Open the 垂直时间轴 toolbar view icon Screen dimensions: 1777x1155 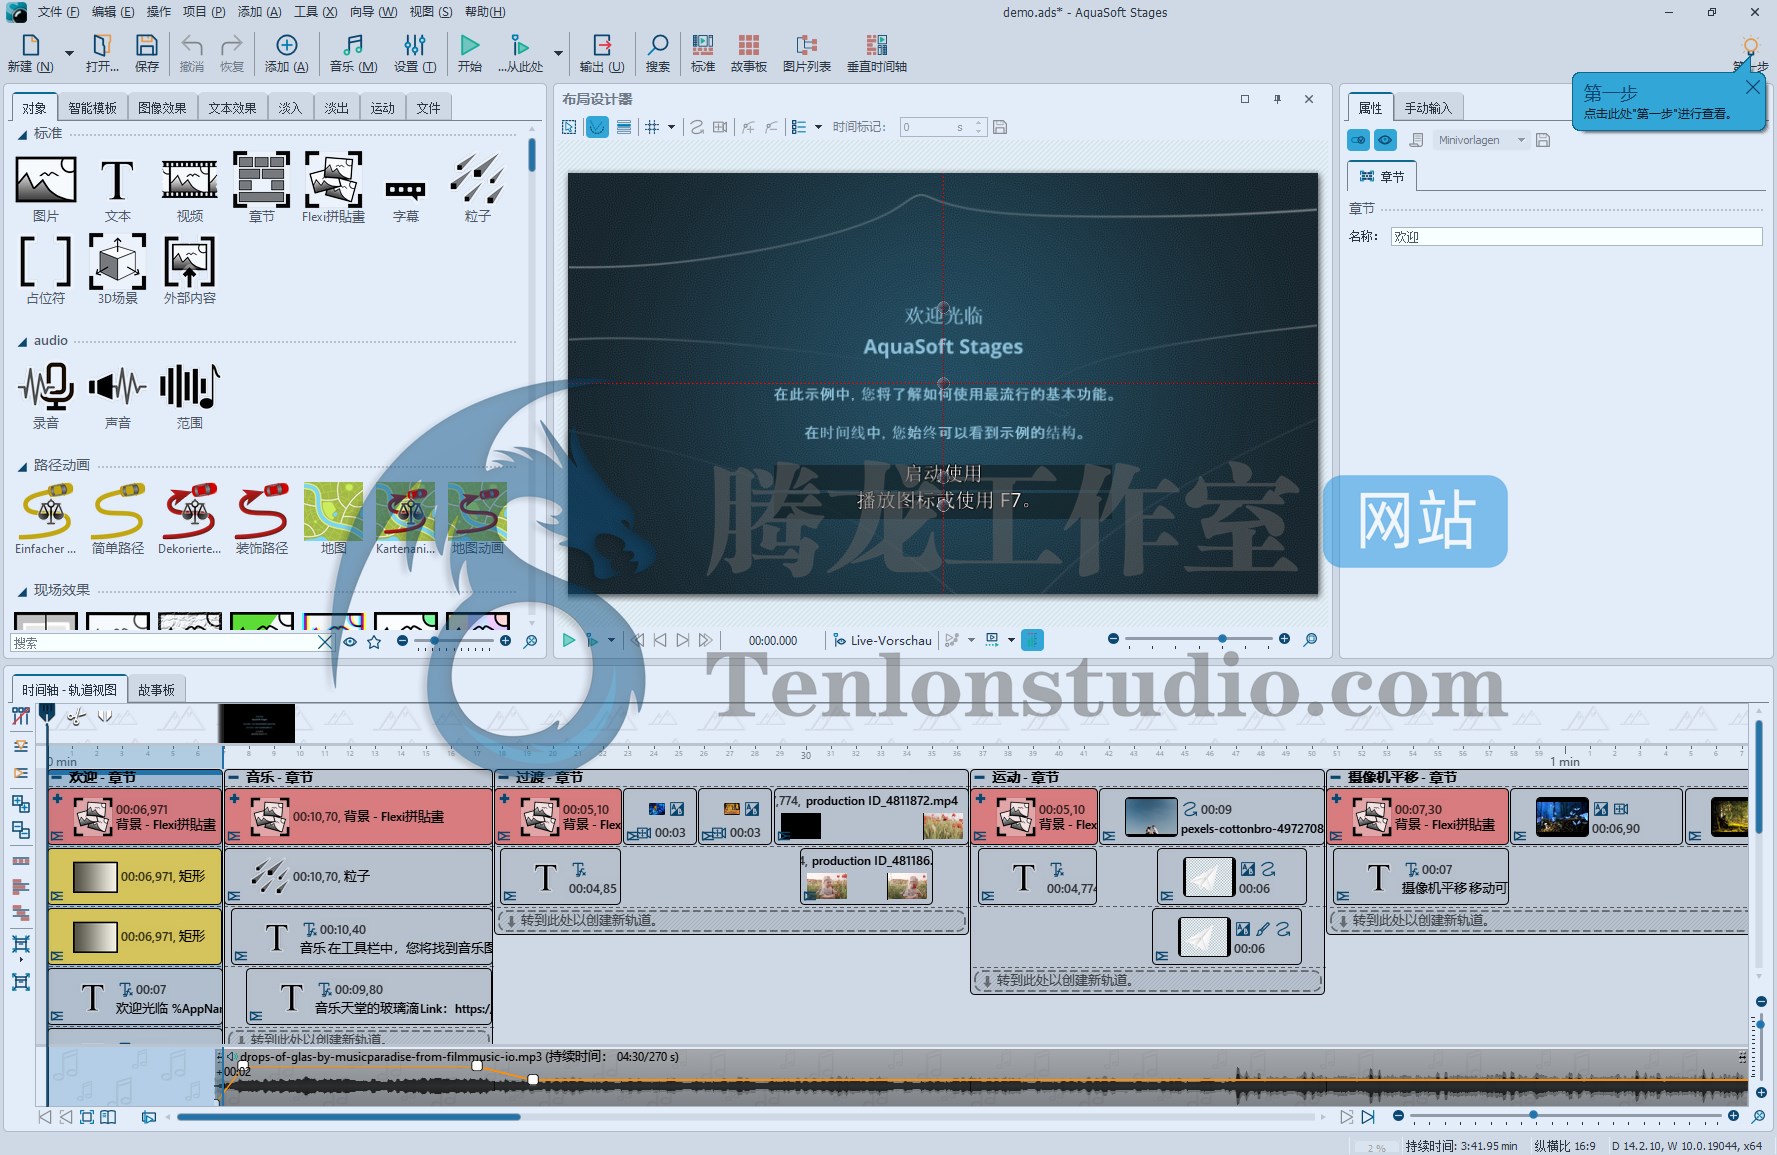(x=877, y=53)
